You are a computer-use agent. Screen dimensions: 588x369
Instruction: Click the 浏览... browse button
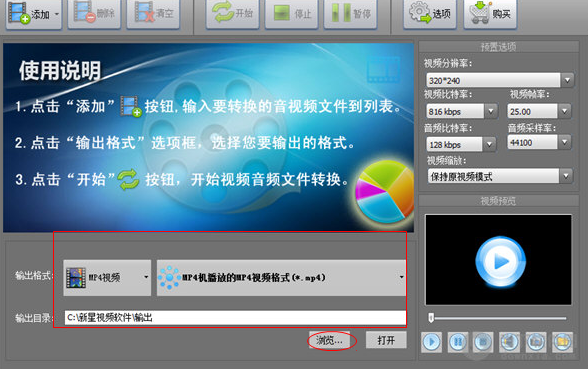329,340
